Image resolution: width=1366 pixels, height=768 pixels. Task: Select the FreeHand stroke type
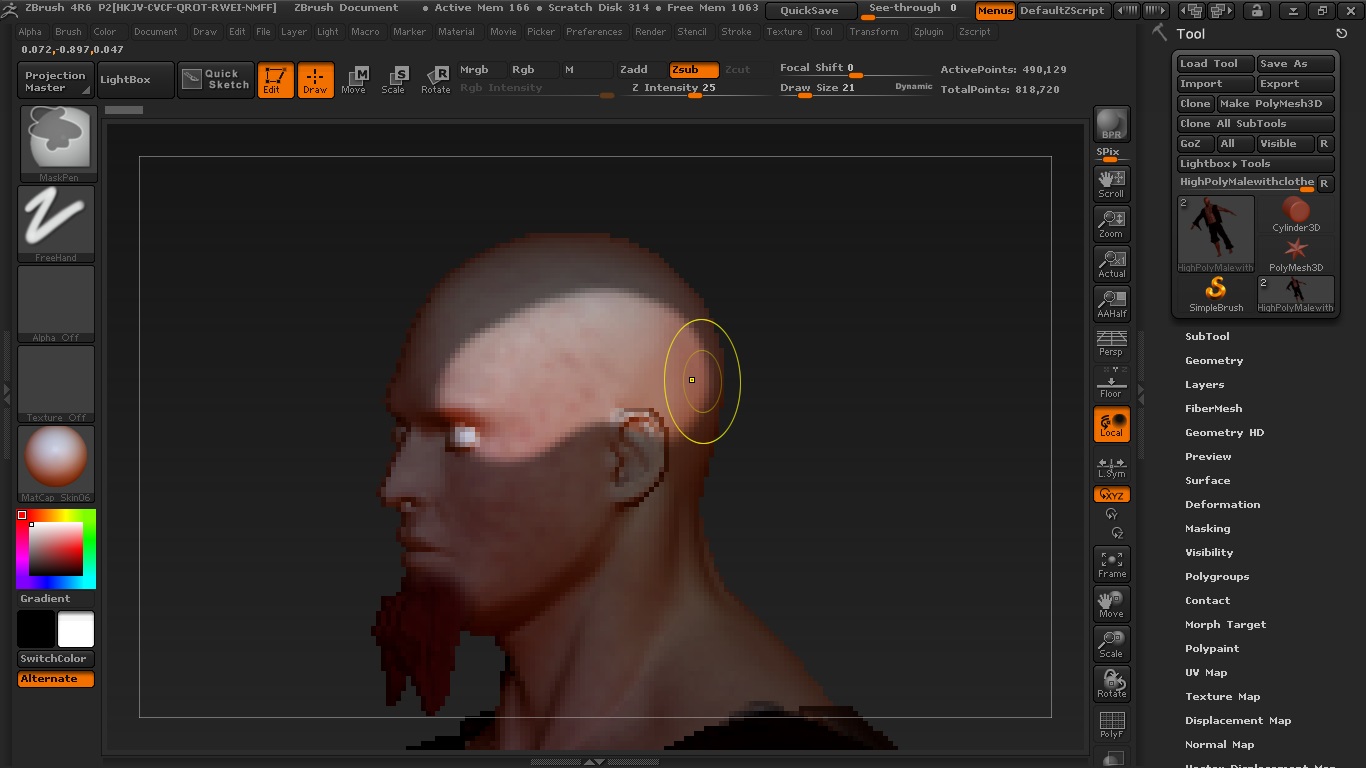[55, 222]
